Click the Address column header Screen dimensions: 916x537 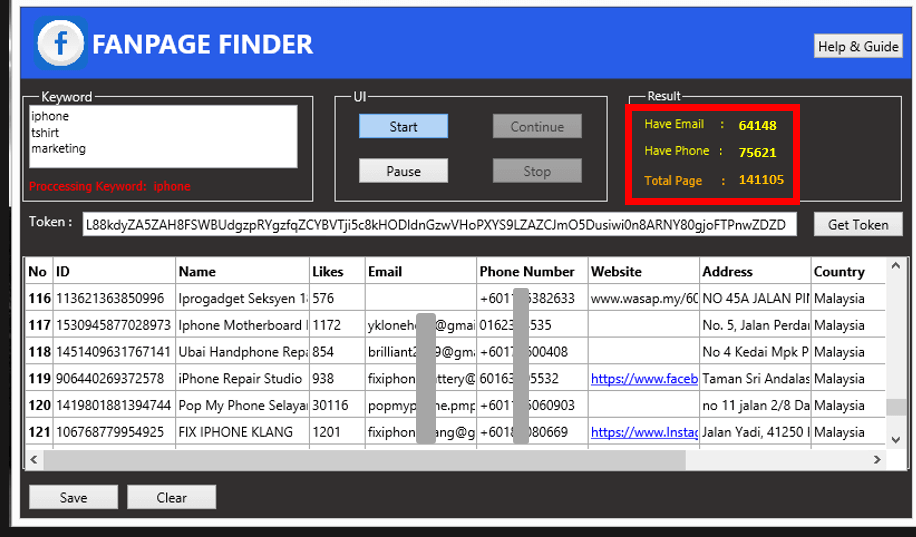pyautogui.click(x=755, y=272)
